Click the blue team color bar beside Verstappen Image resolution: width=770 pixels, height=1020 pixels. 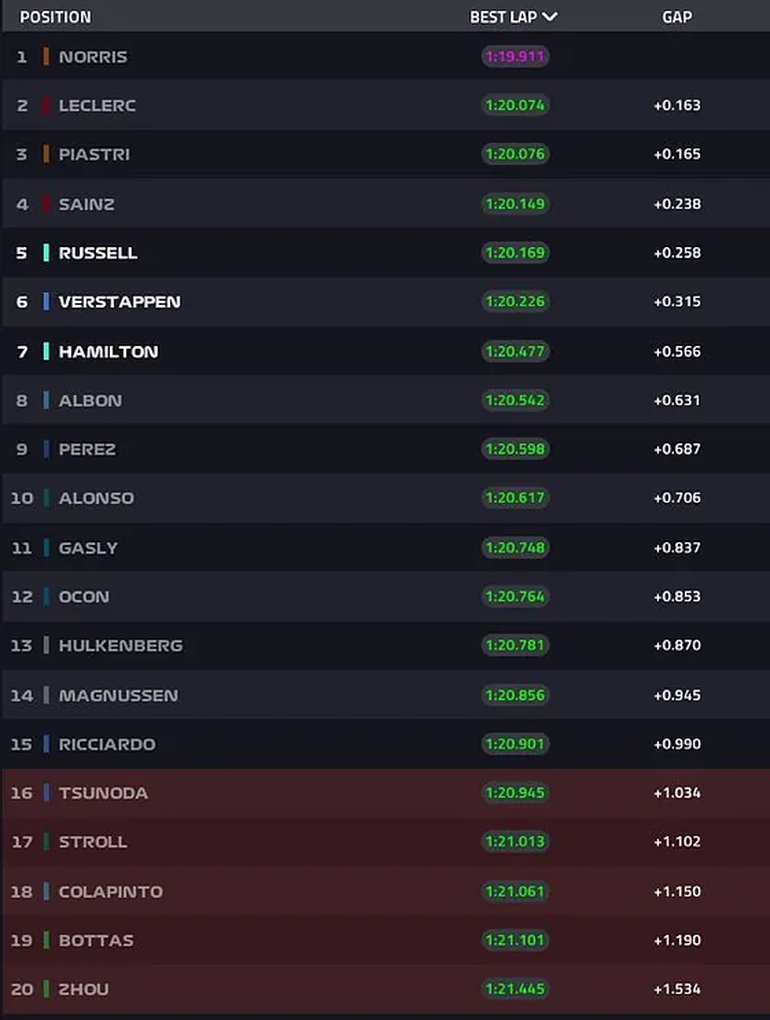pos(46,301)
